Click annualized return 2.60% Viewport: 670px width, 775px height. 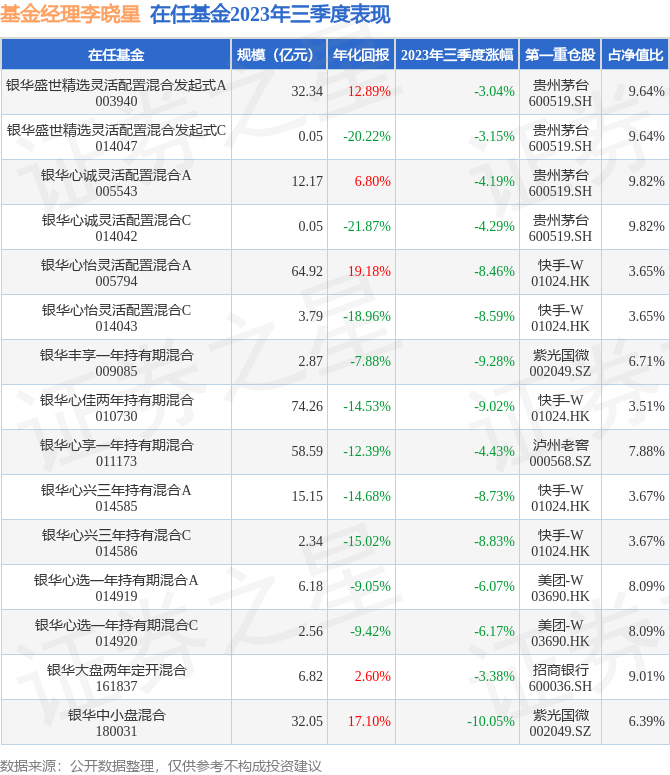coord(373,676)
